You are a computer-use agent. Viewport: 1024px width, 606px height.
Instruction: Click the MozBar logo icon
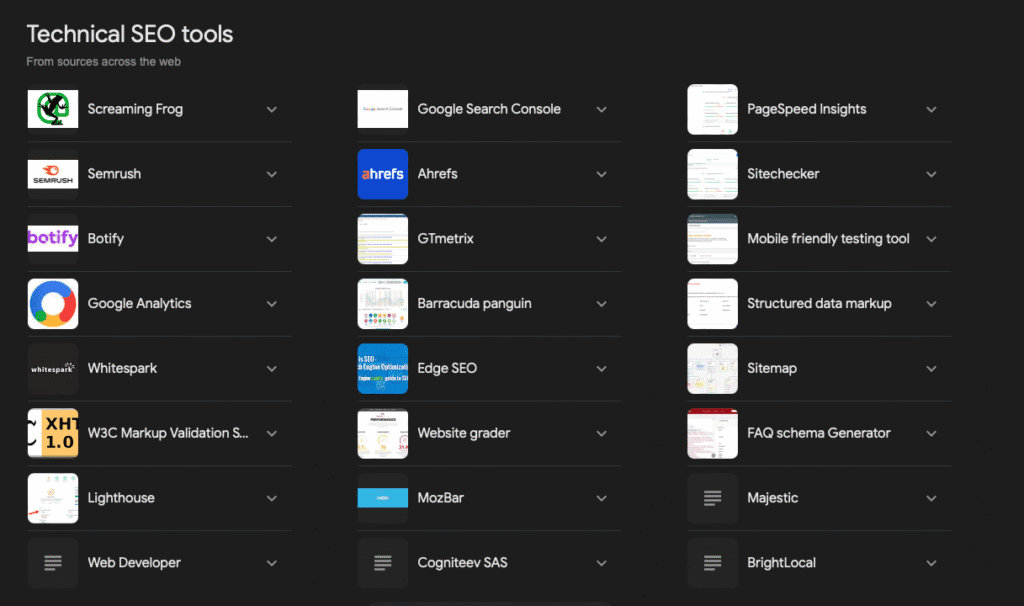[x=383, y=498]
